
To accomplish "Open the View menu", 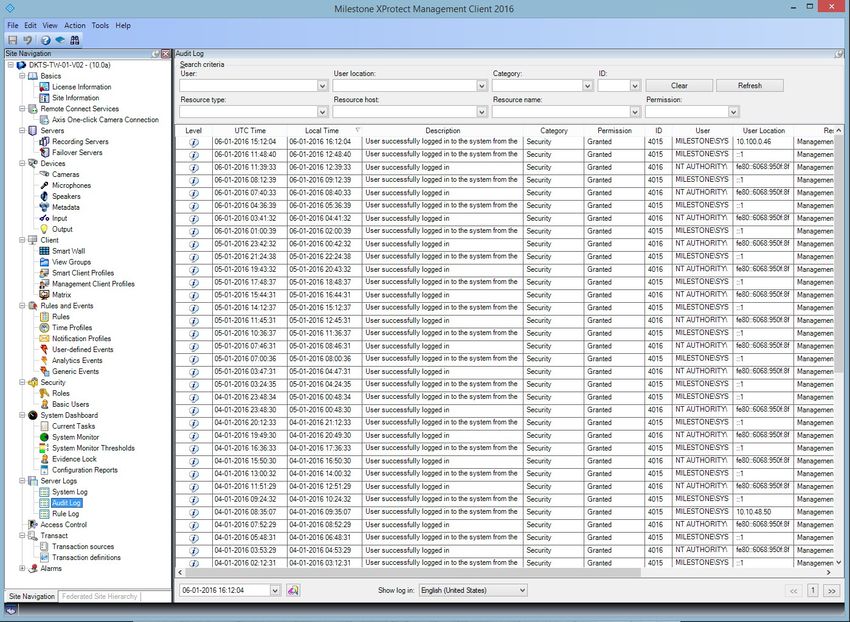I will tap(50, 25).
